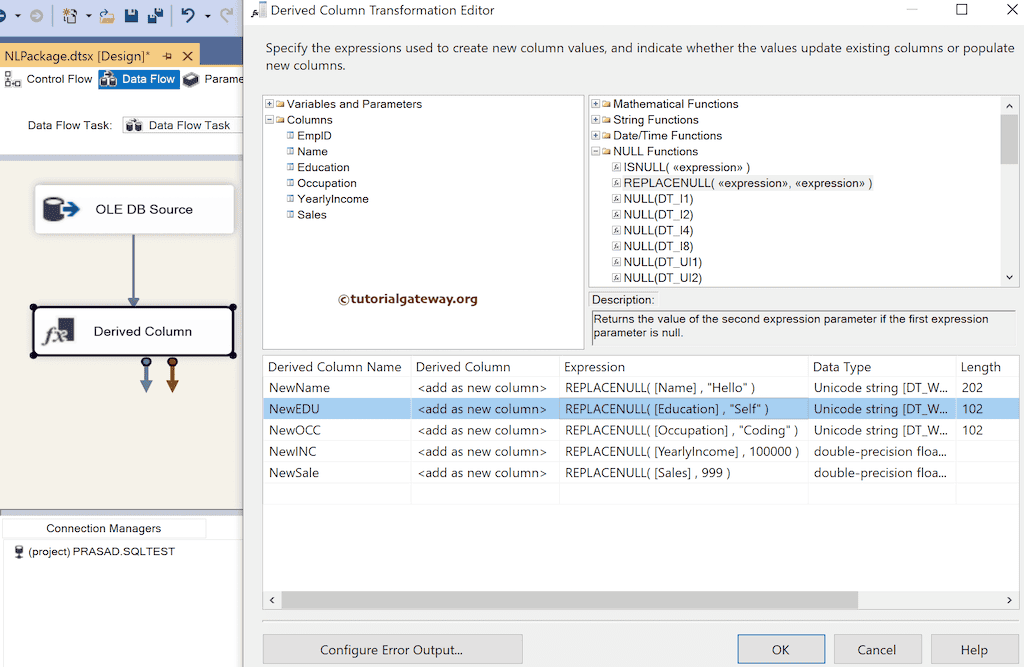Switch to the Control Flow tab
Image resolution: width=1024 pixels, height=667 pixels.
point(60,78)
